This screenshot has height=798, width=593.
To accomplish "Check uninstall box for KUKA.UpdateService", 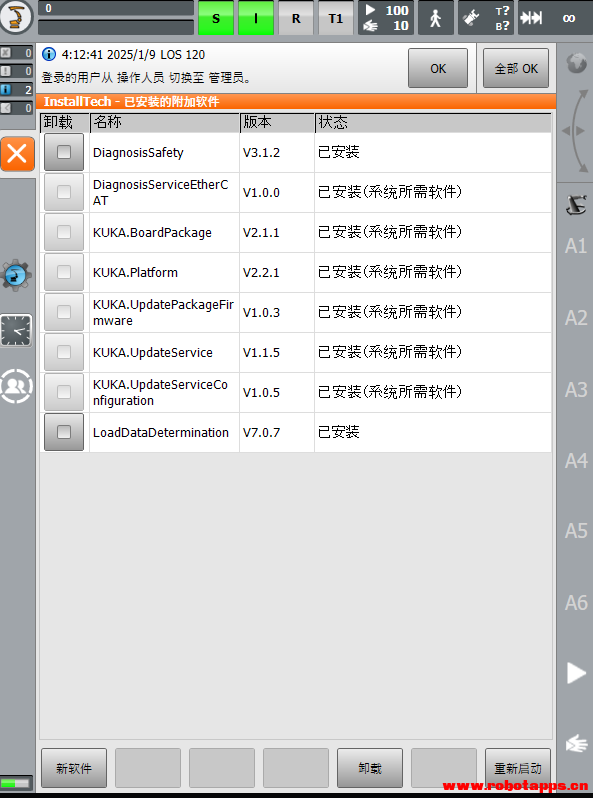I will (x=64, y=352).
